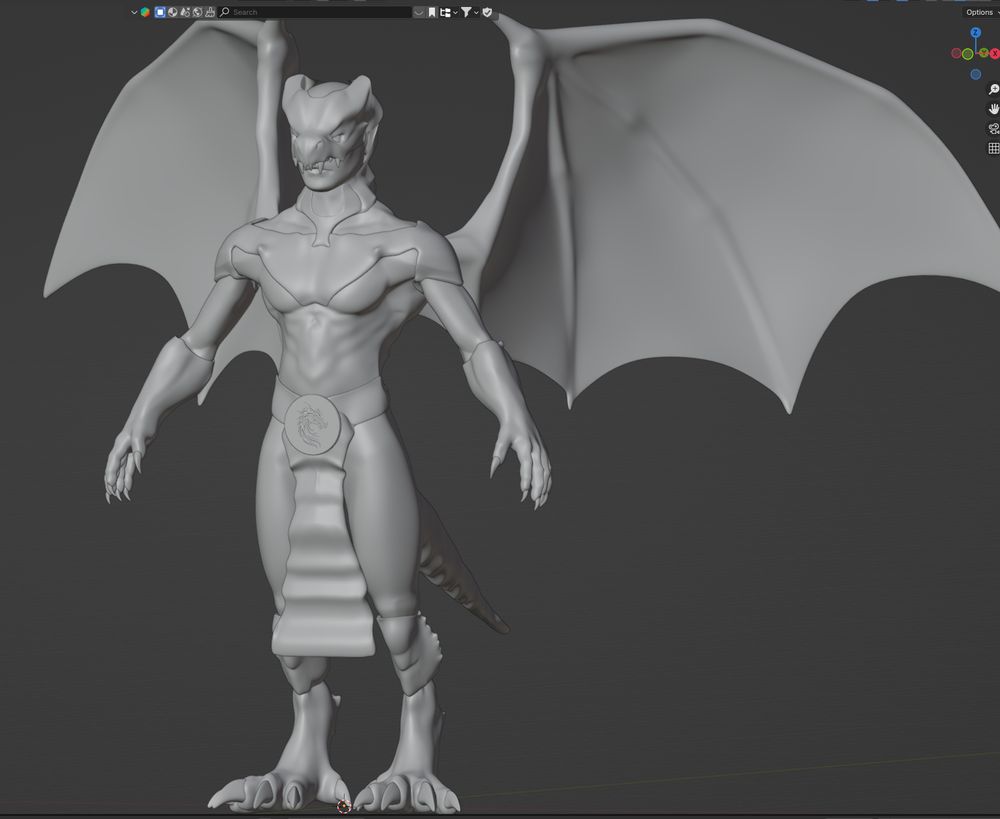Open the funnel filter dropdown
The image size is (1000, 819).
click(470, 12)
